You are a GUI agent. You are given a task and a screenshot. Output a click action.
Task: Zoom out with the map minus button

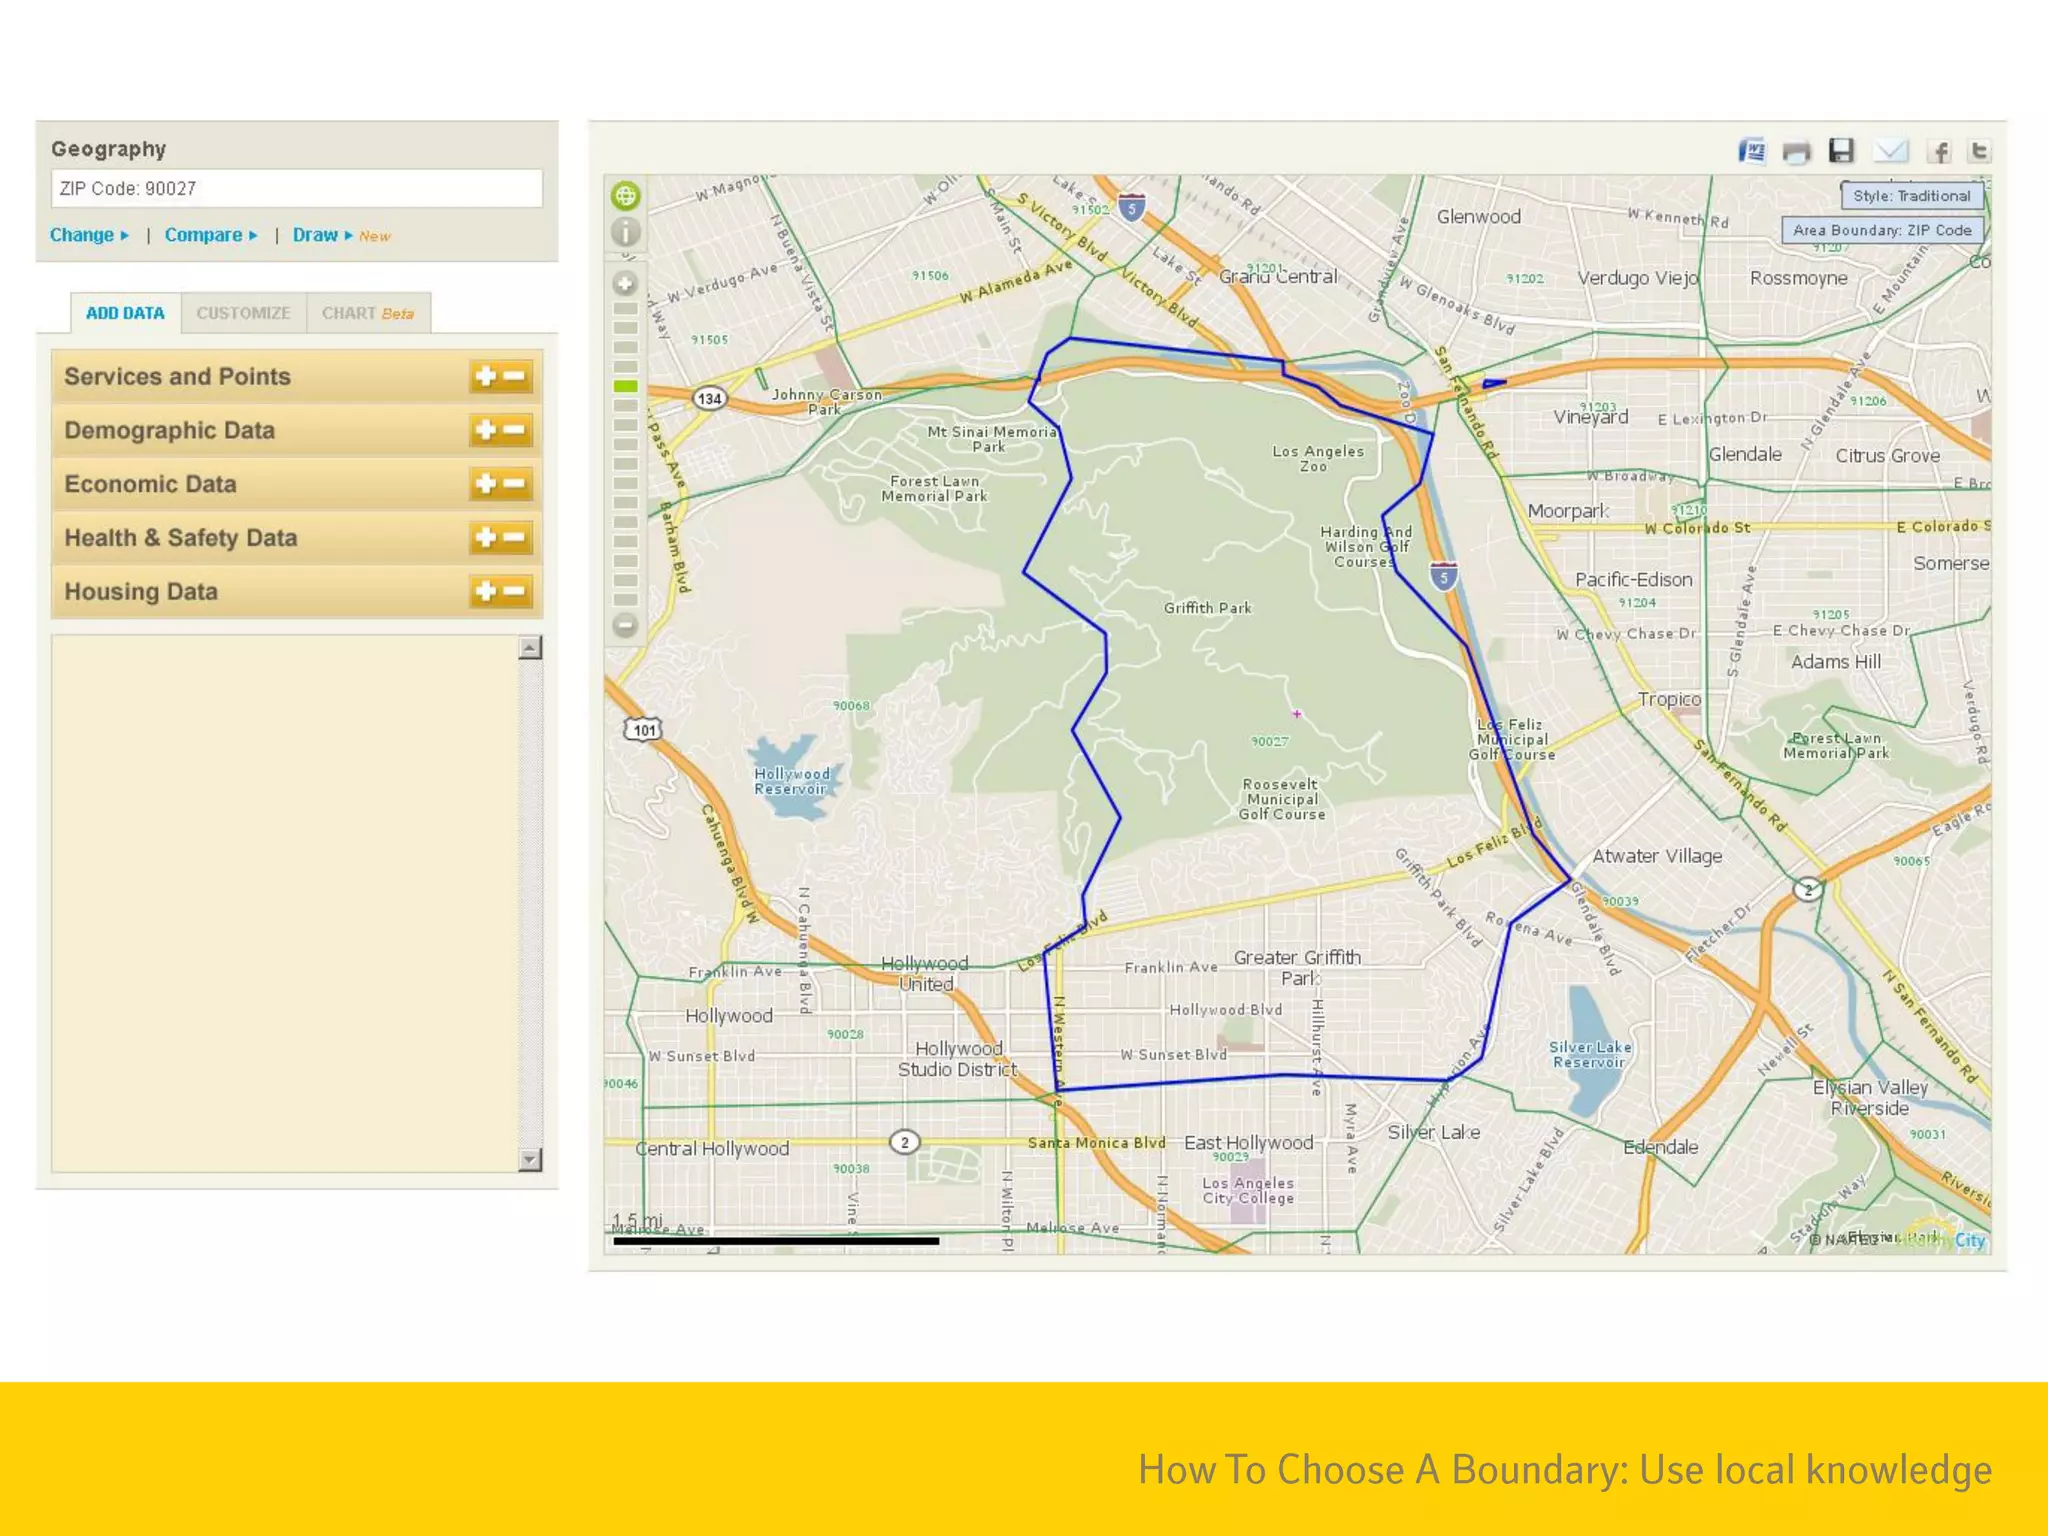pos(626,626)
